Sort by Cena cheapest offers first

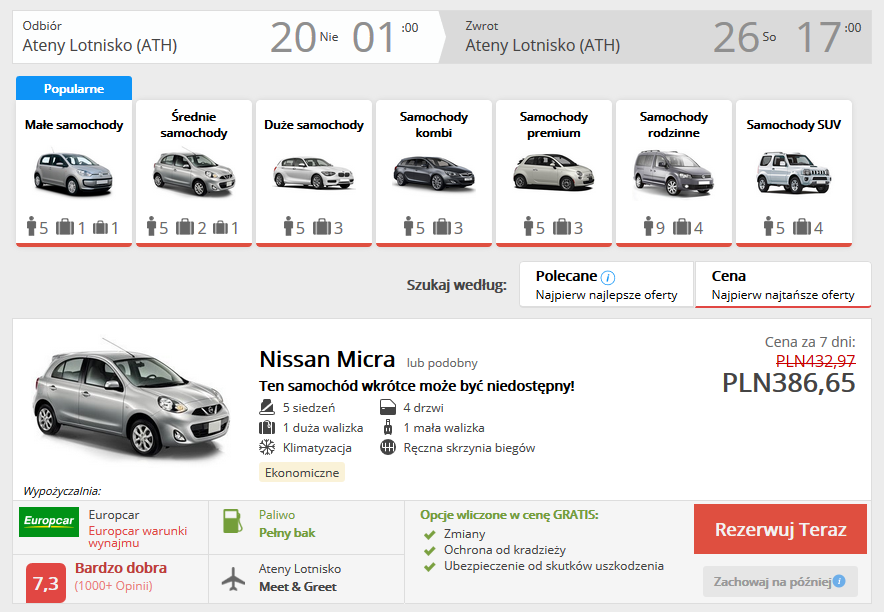click(783, 285)
